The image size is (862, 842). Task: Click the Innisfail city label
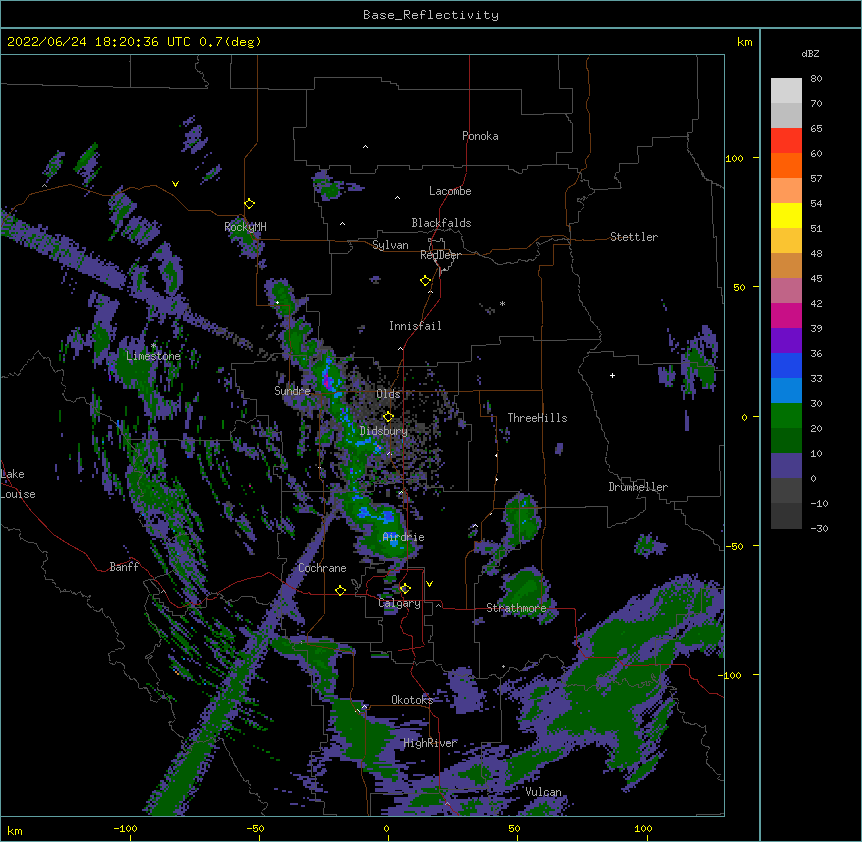click(415, 326)
